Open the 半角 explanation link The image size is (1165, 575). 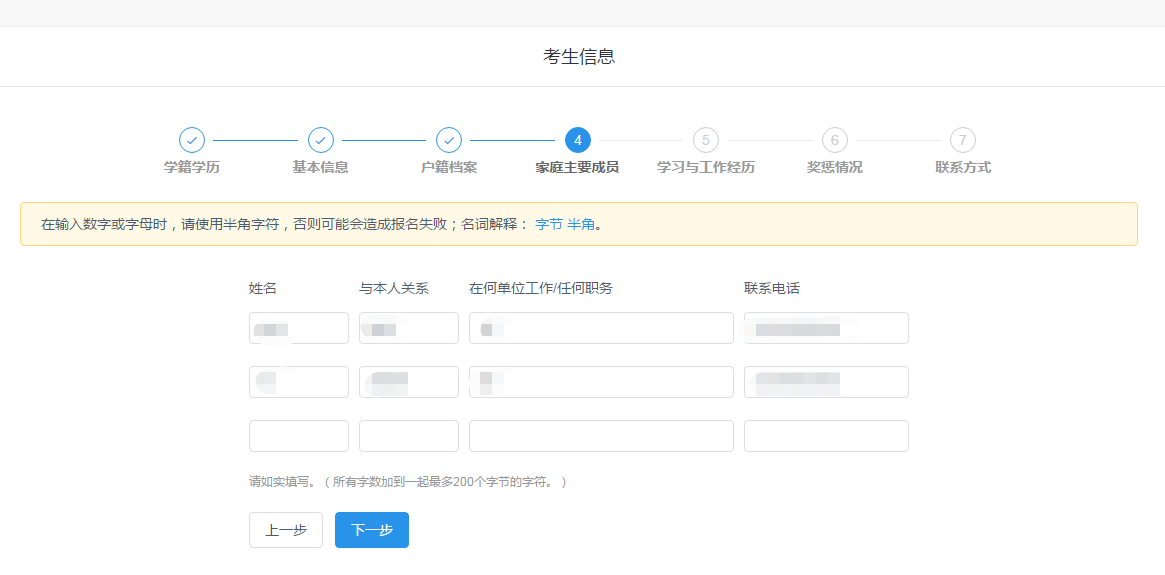(x=581, y=224)
